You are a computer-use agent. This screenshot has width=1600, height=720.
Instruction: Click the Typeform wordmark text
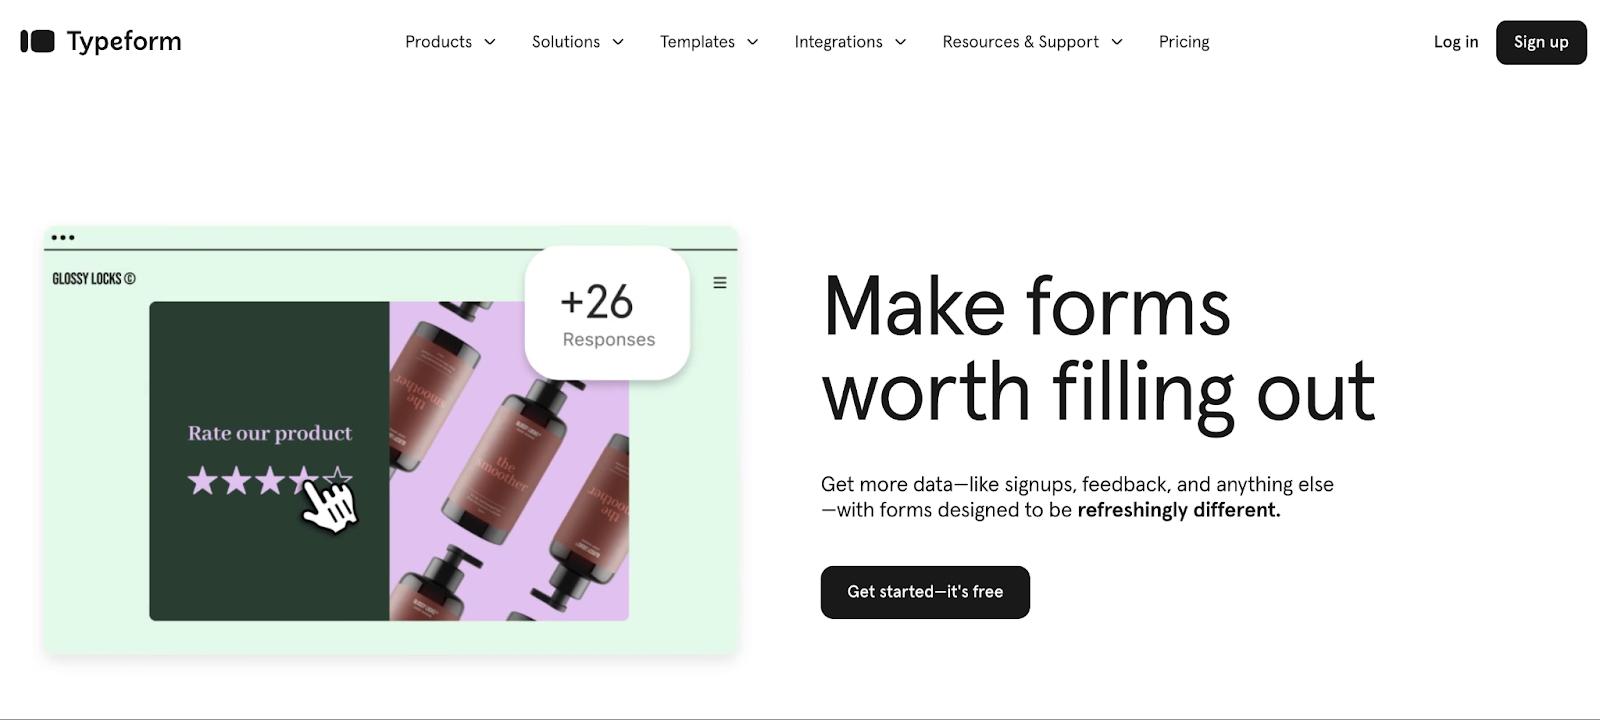[124, 42]
